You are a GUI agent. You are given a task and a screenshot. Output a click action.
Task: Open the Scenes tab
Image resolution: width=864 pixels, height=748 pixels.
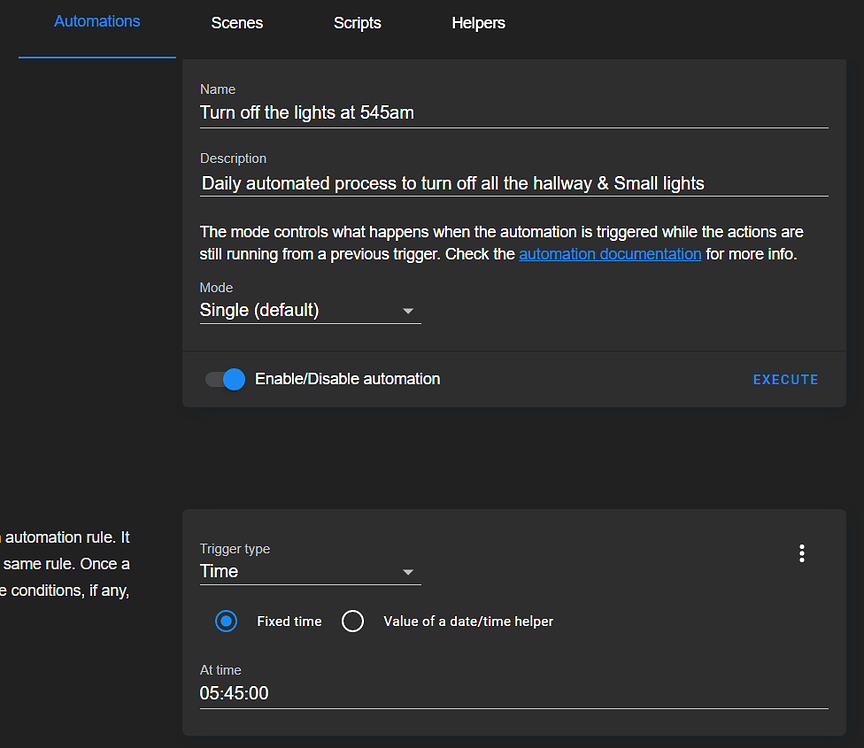[x=237, y=23]
